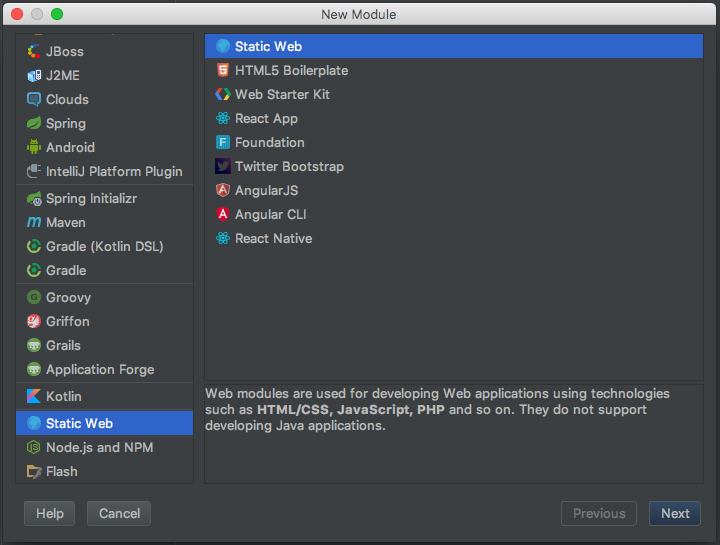Click the React Native atom icon

(x=223, y=238)
